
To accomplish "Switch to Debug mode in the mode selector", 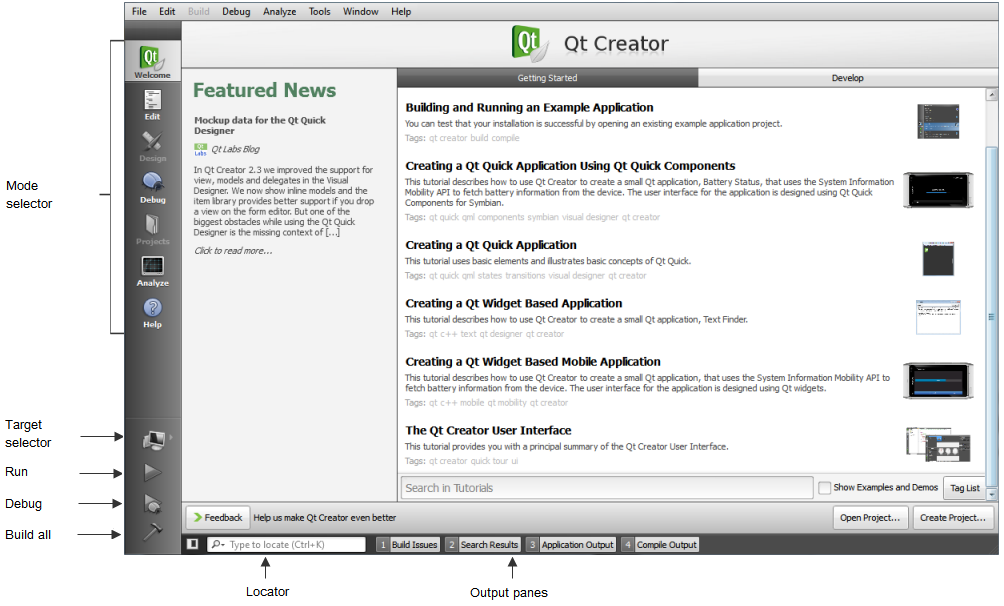I will point(152,188).
